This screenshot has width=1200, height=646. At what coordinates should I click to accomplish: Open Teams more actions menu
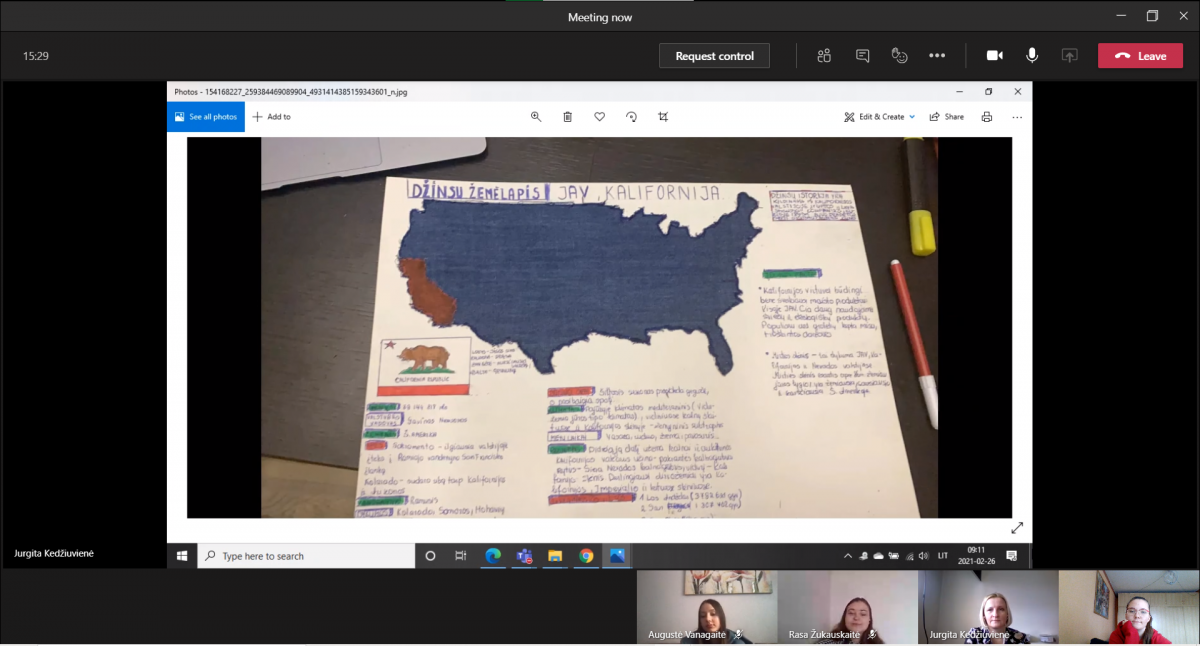(x=937, y=56)
